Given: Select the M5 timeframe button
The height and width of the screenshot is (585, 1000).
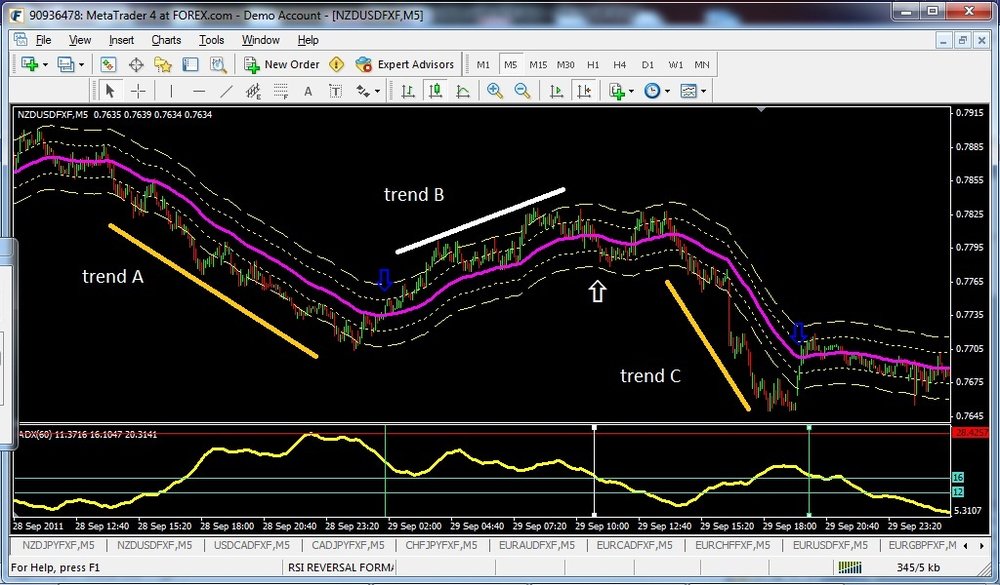Looking at the screenshot, I should [510, 64].
